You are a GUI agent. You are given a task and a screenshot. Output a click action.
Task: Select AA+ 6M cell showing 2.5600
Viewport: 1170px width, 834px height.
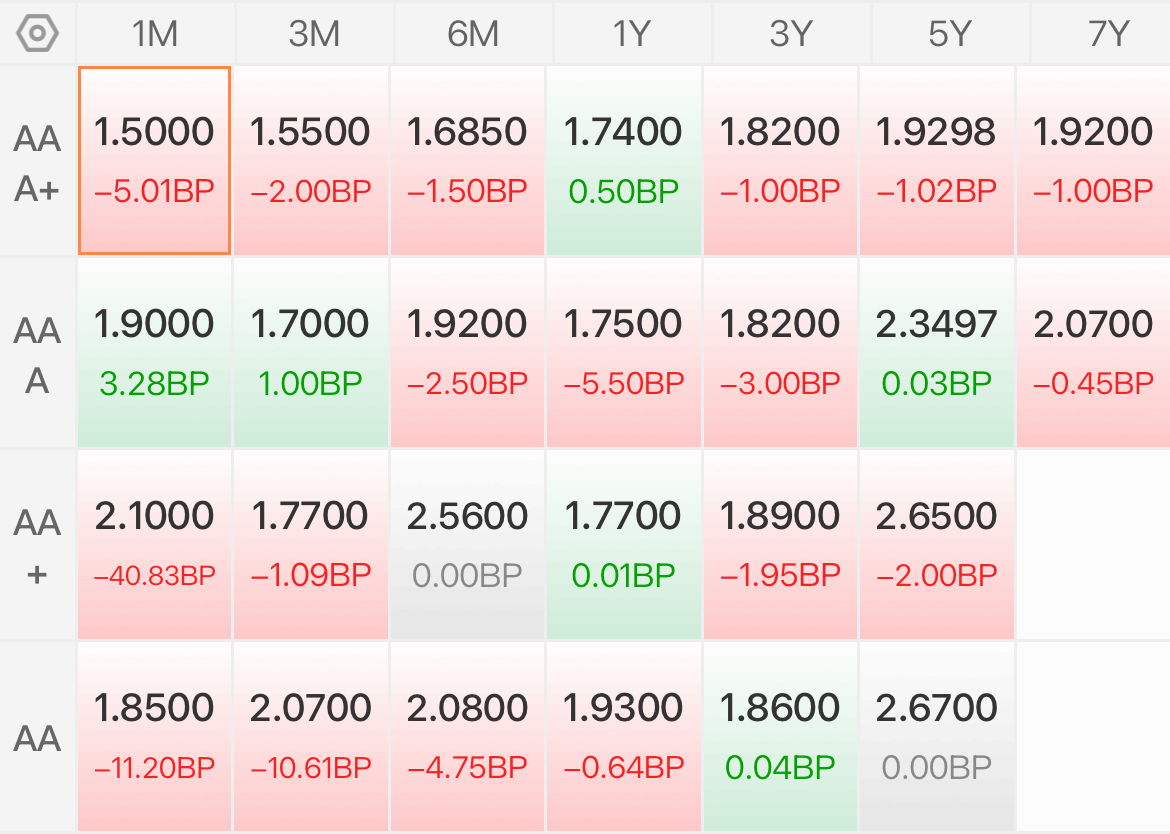[467, 545]
